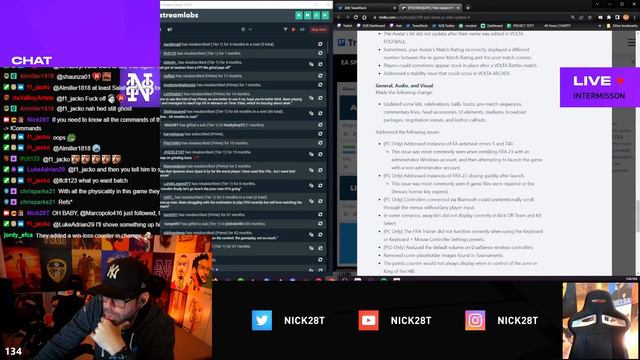Click the 'General, Audio, and Visual' heading
The height and width of the screenshot is (360, 640).
point(404,86)
